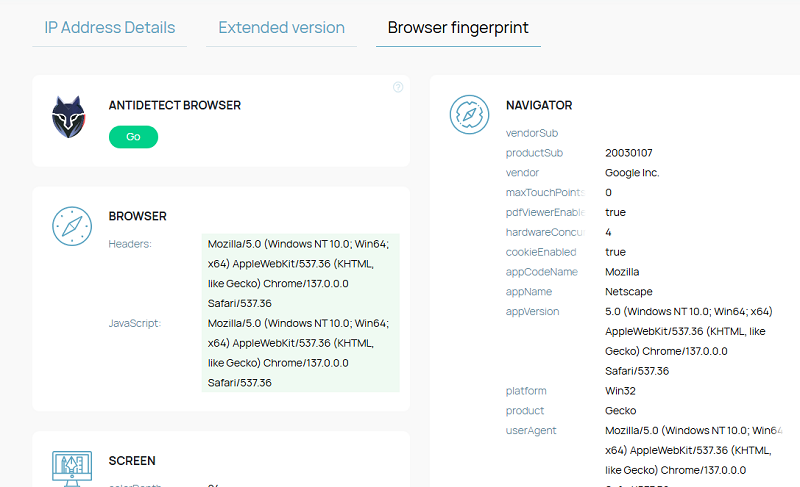This screenshot has width=800, height=487.
Task: Click the antidetect browser fox logo
Action: 68,117
